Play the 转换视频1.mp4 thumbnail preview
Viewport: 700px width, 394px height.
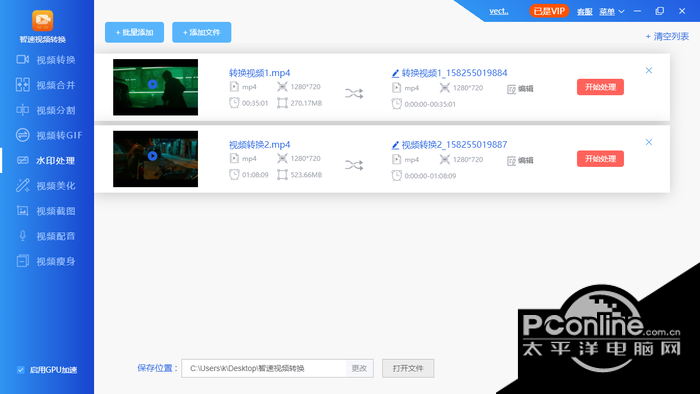click(152, 84)
